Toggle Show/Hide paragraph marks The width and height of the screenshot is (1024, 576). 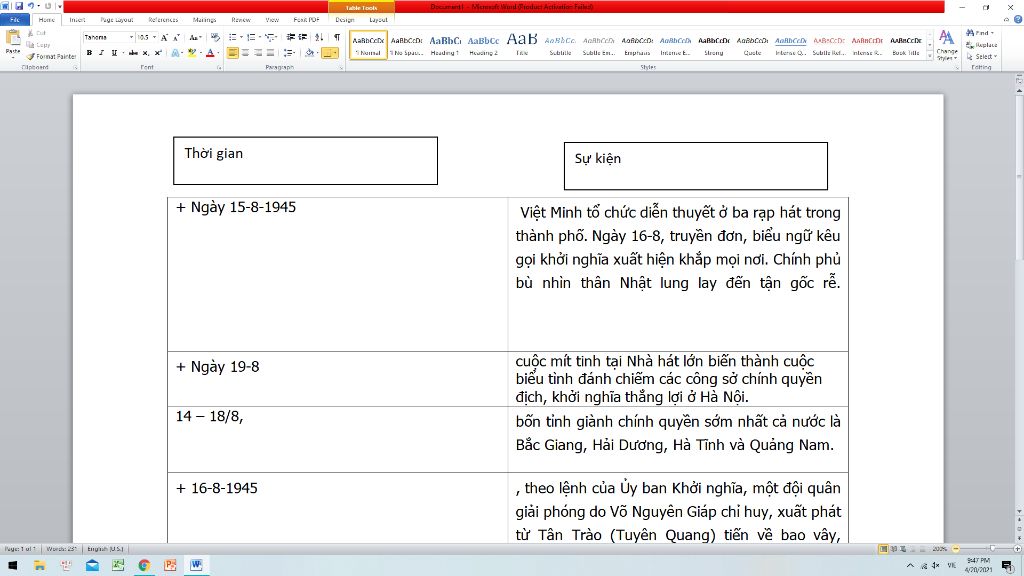tap(337, 38)
